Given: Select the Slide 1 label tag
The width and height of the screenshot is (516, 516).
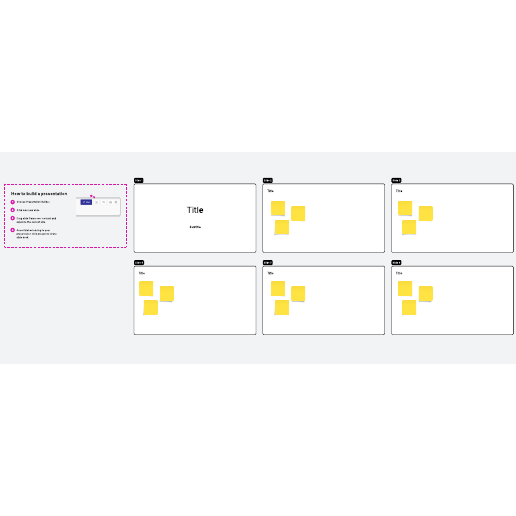Looking at the screenshot, I should click(x=139, y=180).
